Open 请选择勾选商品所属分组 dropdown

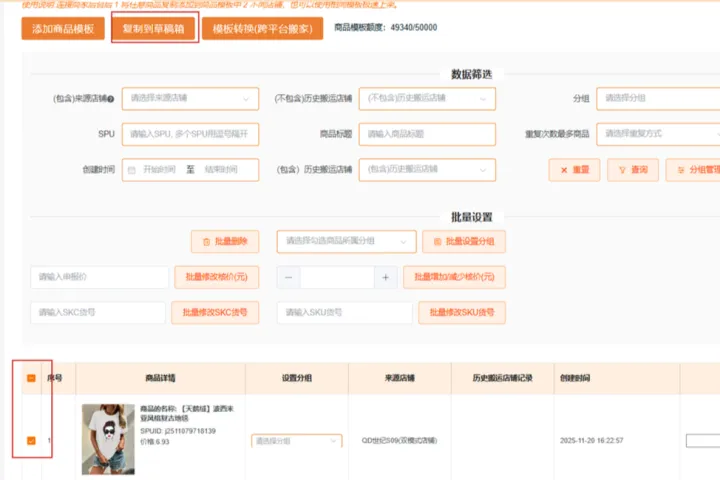(x=347, y=242)
